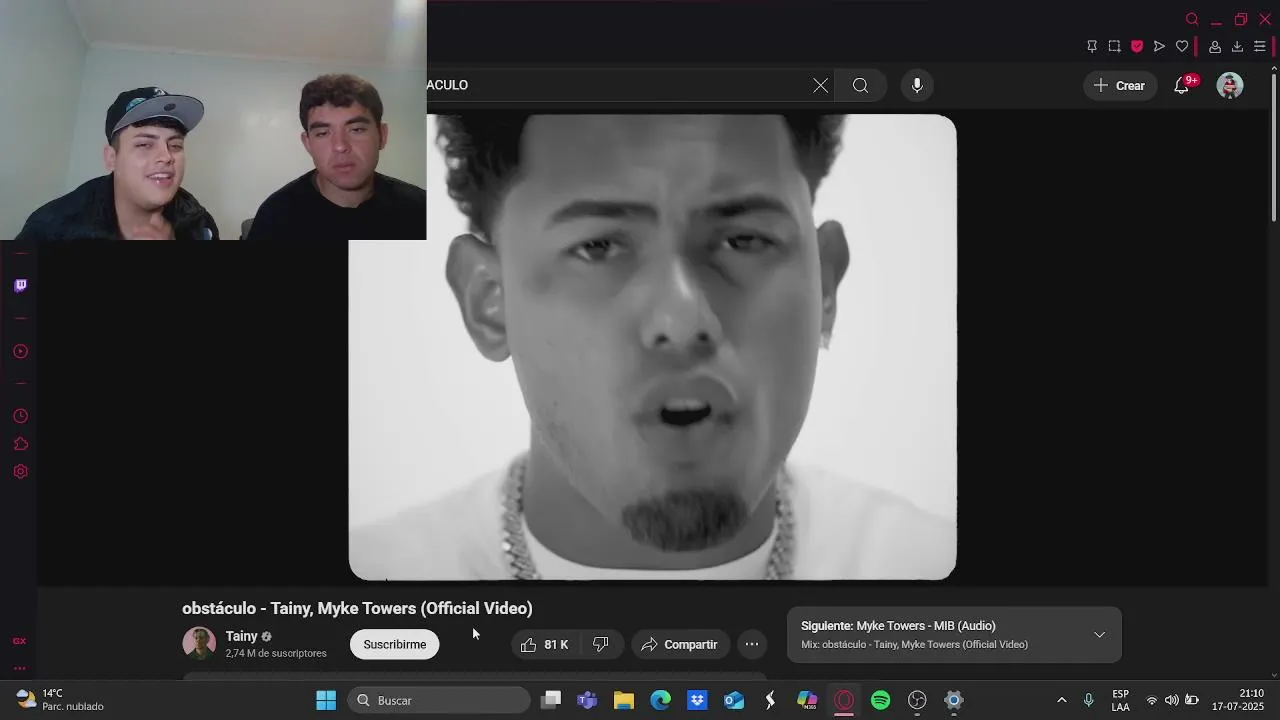Image resolution: width=1280 pixels, height=720 pixels.
Task: Open Extensions cube icon in sidebar
Action: pyautogui.click(x=20, y=444)
